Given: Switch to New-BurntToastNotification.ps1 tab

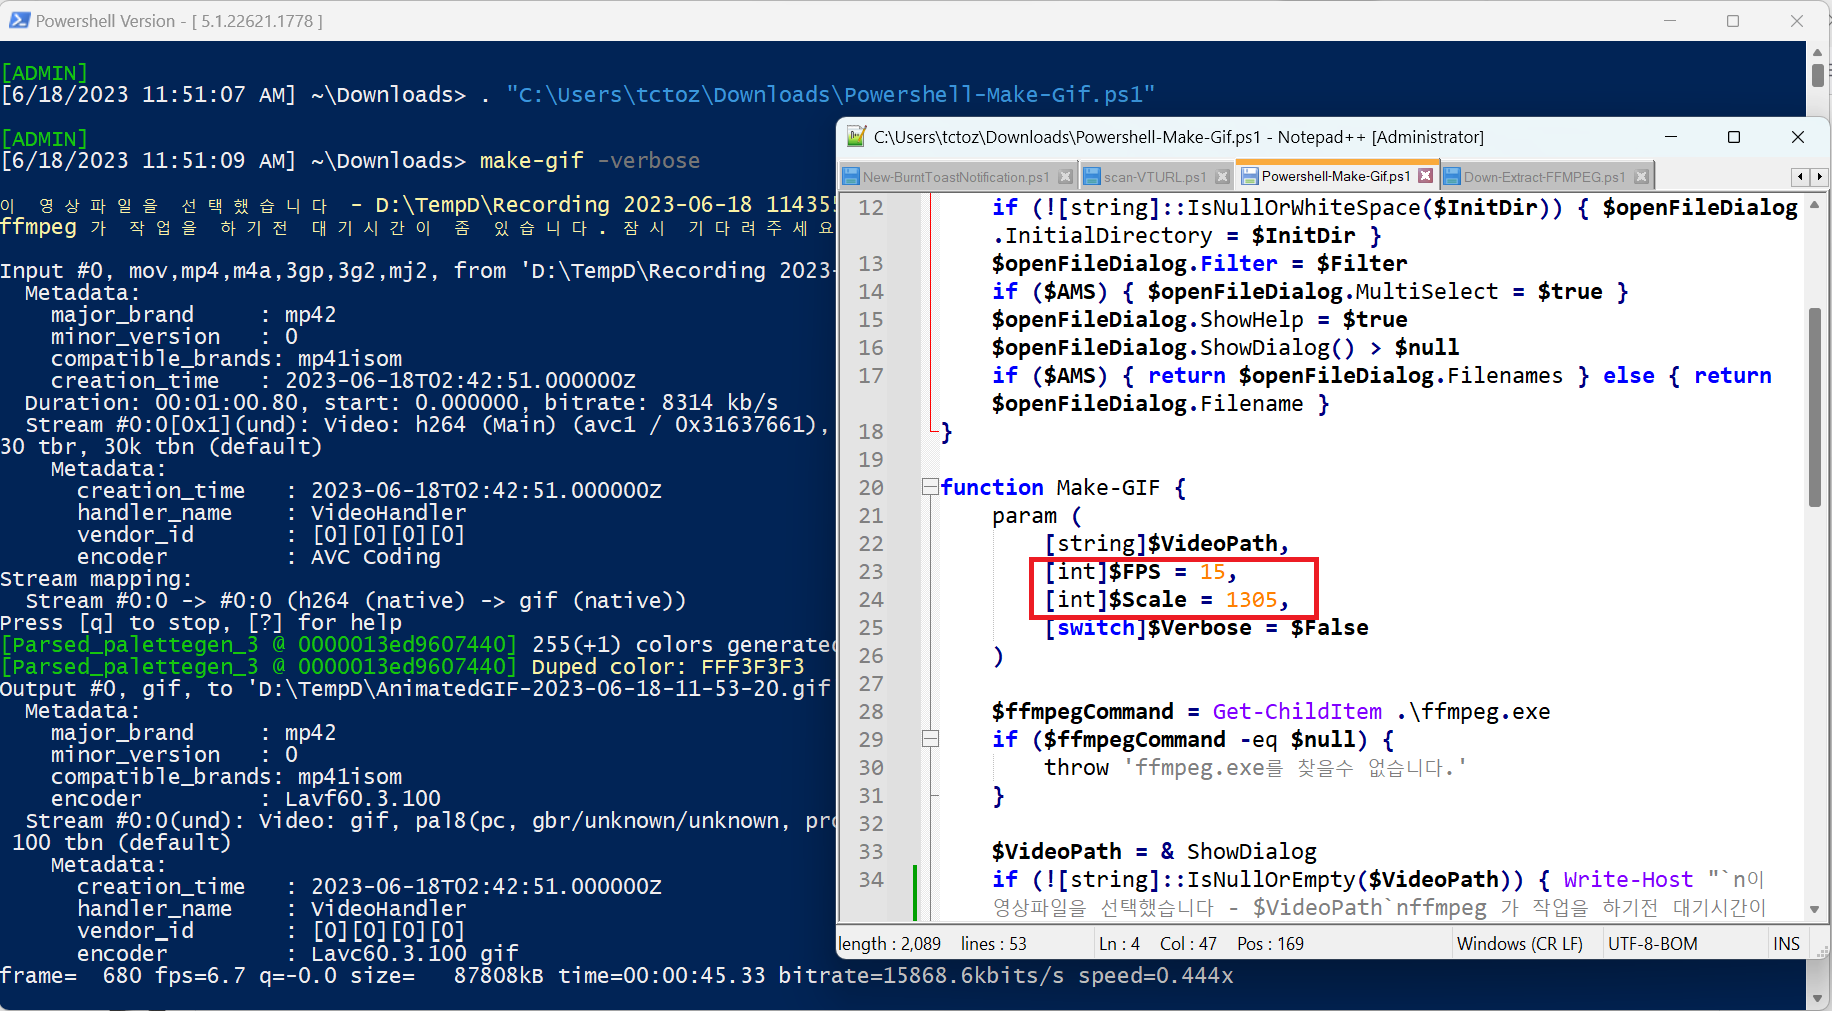Looking at the screenshot, I should [958, 177].
